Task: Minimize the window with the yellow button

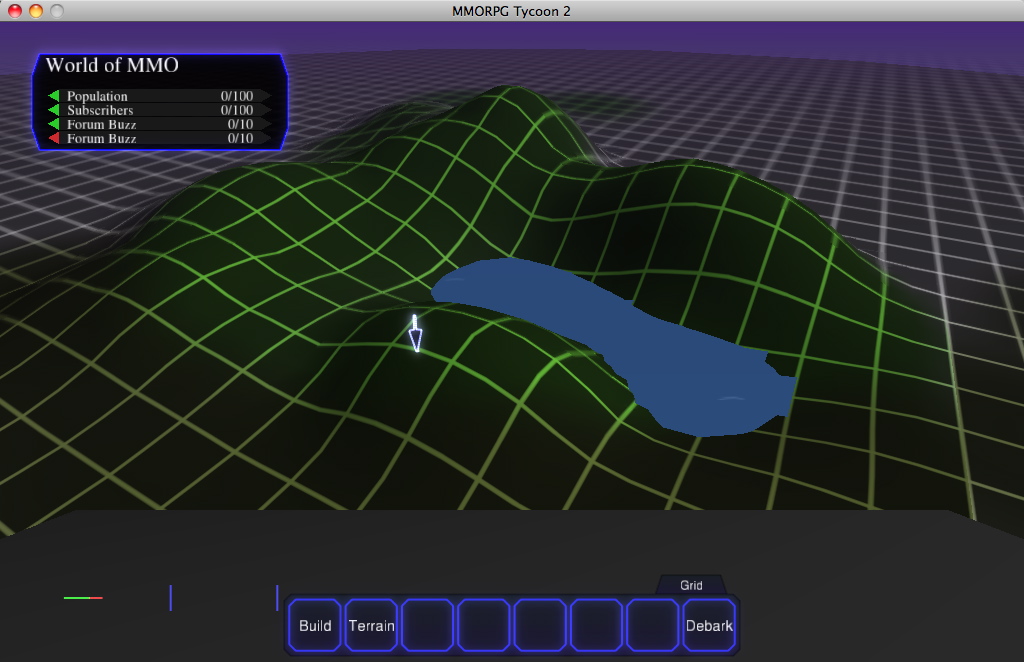Action: [36, 10]
